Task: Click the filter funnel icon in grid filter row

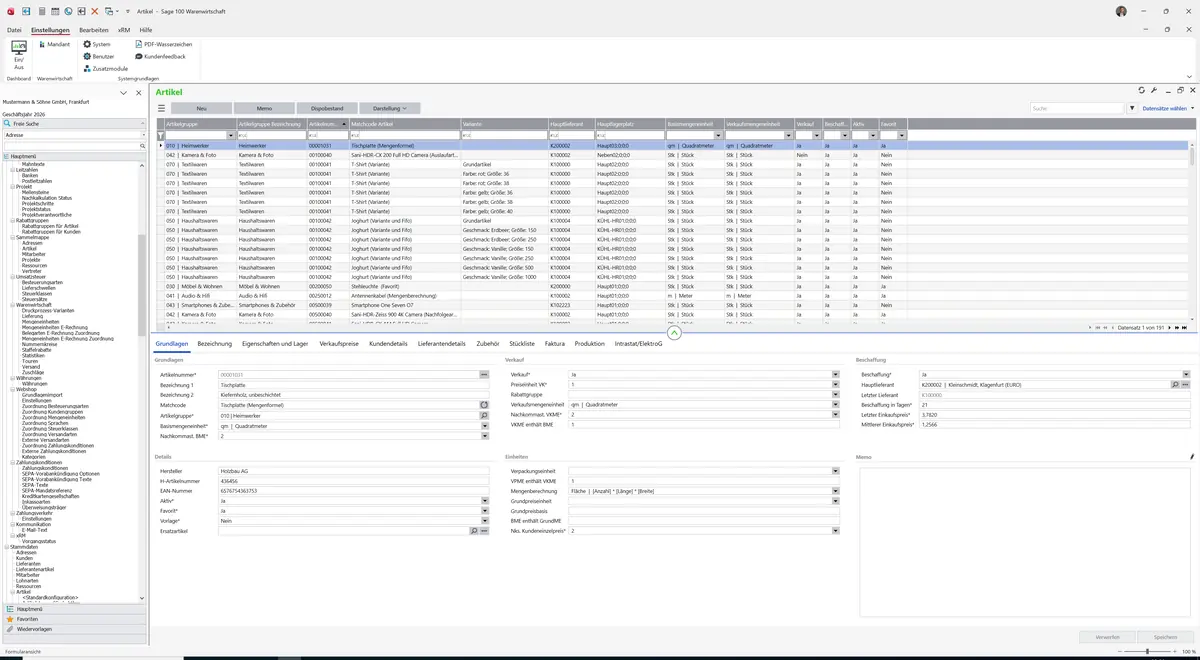Action: click(x=160, y=135)
